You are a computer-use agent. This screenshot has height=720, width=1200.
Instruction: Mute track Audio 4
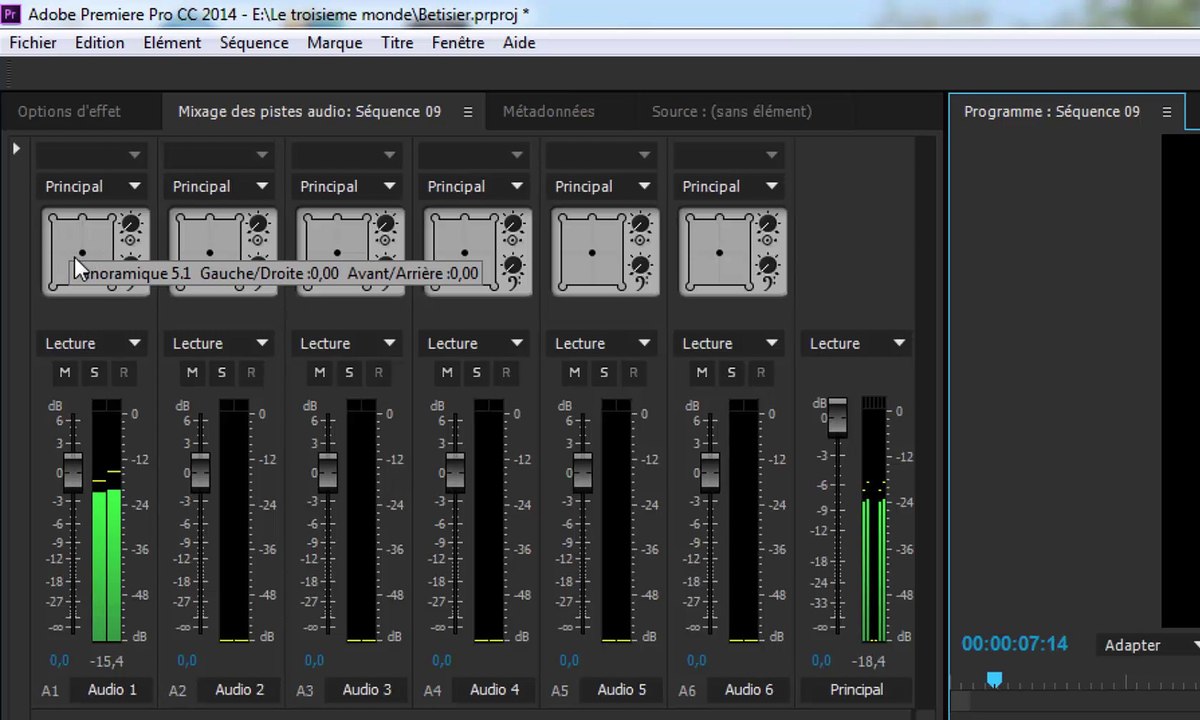coord(447,373)
